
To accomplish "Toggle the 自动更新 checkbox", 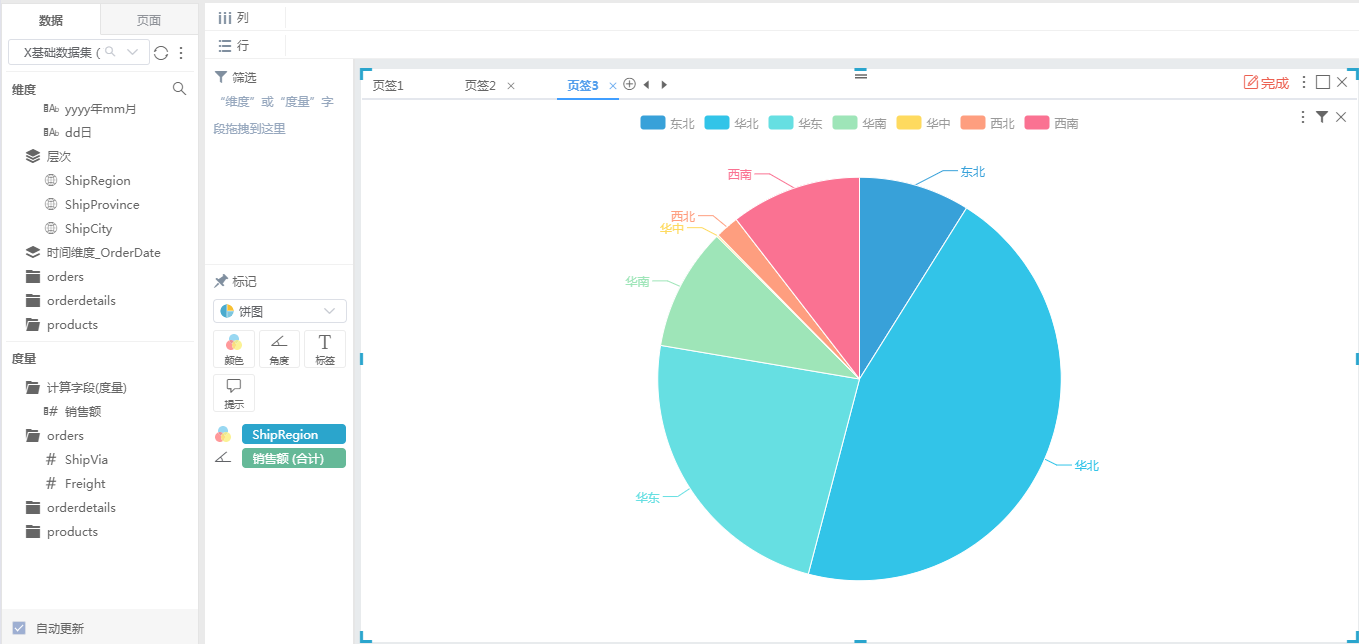I will [x=19, y=628].
